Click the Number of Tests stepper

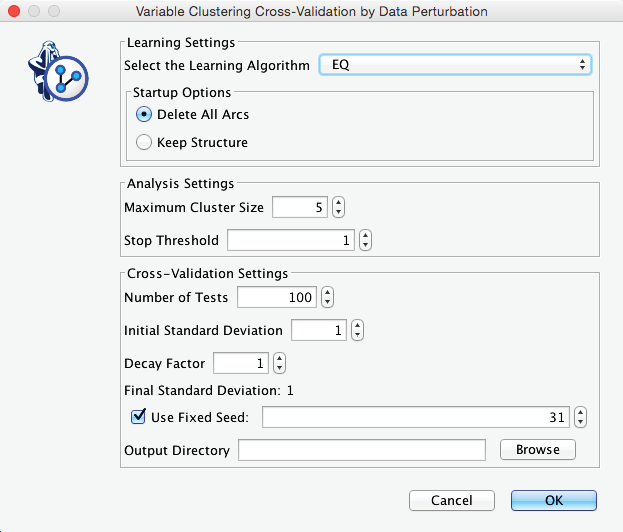coord(327,297)
